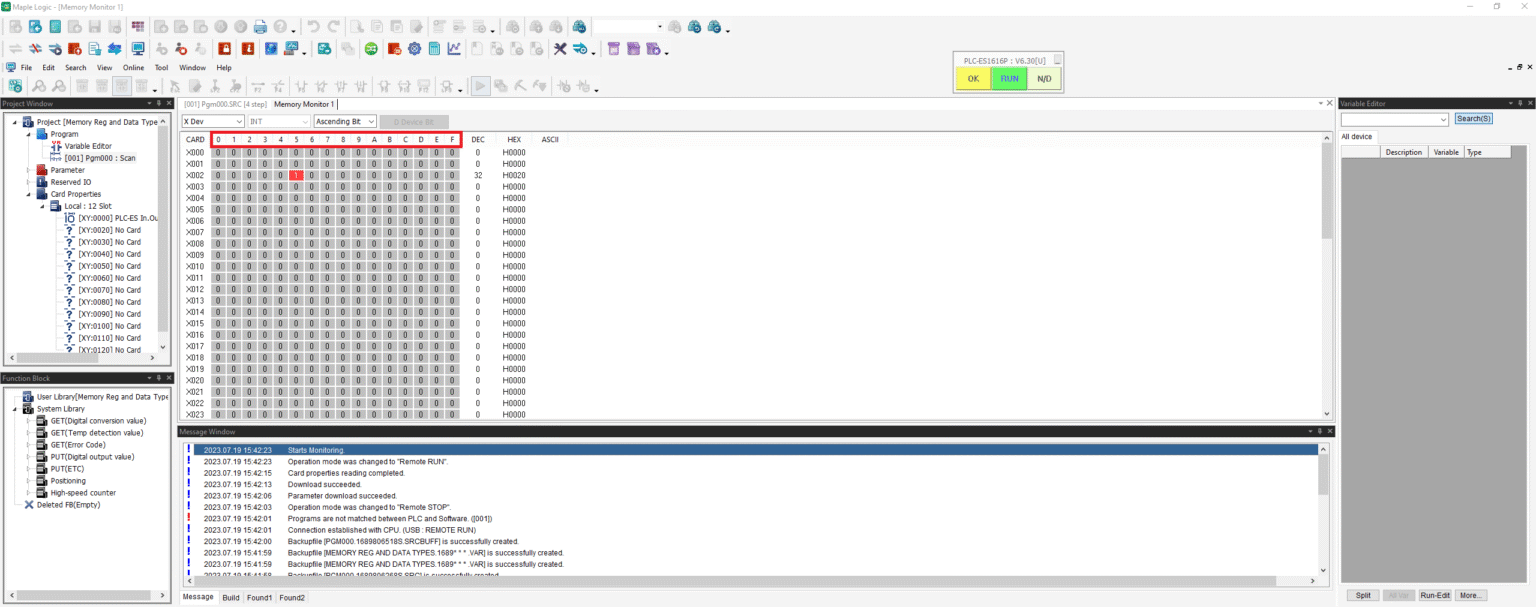Click the highlighted red cell in row X002
This screenshot has height=607, width=1536.
click(x=296, y=175)
